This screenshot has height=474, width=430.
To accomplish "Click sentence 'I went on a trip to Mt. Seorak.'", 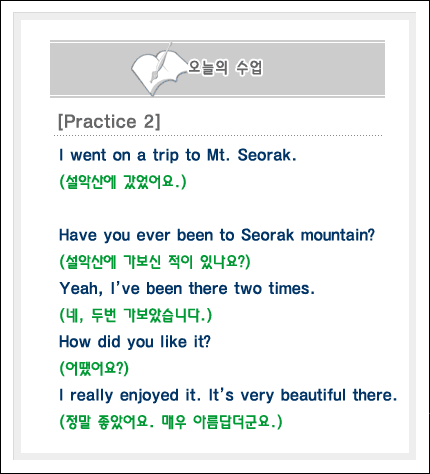I will 177,155.
